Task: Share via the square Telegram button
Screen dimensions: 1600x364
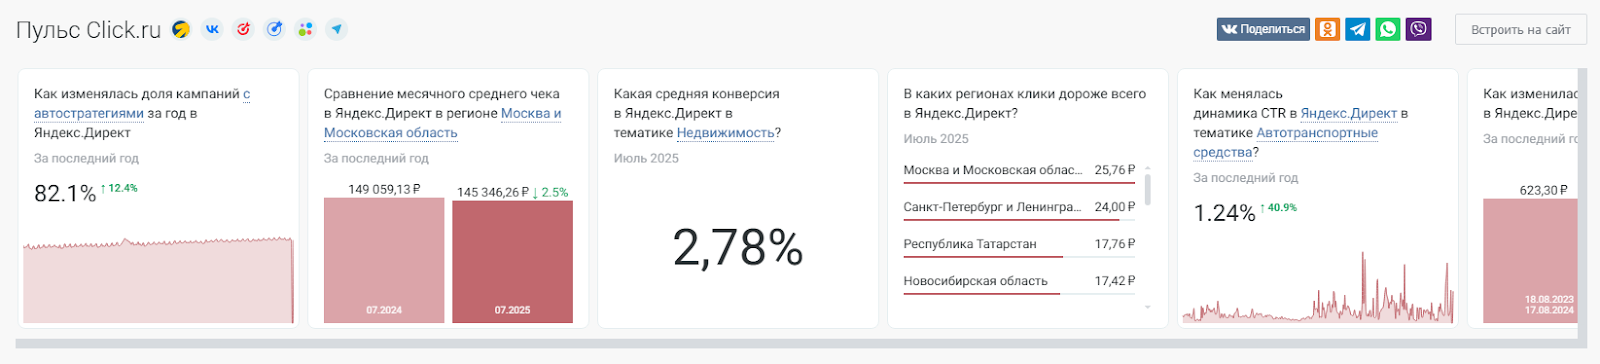Action: (x=1357, y=29)
